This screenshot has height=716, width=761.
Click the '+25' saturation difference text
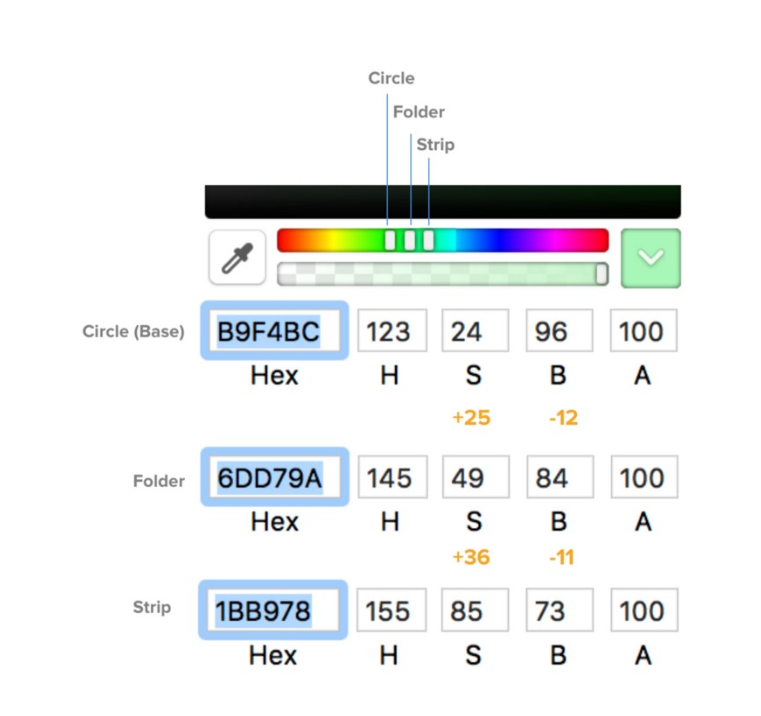pyautogui.click(x=471, y=418)
